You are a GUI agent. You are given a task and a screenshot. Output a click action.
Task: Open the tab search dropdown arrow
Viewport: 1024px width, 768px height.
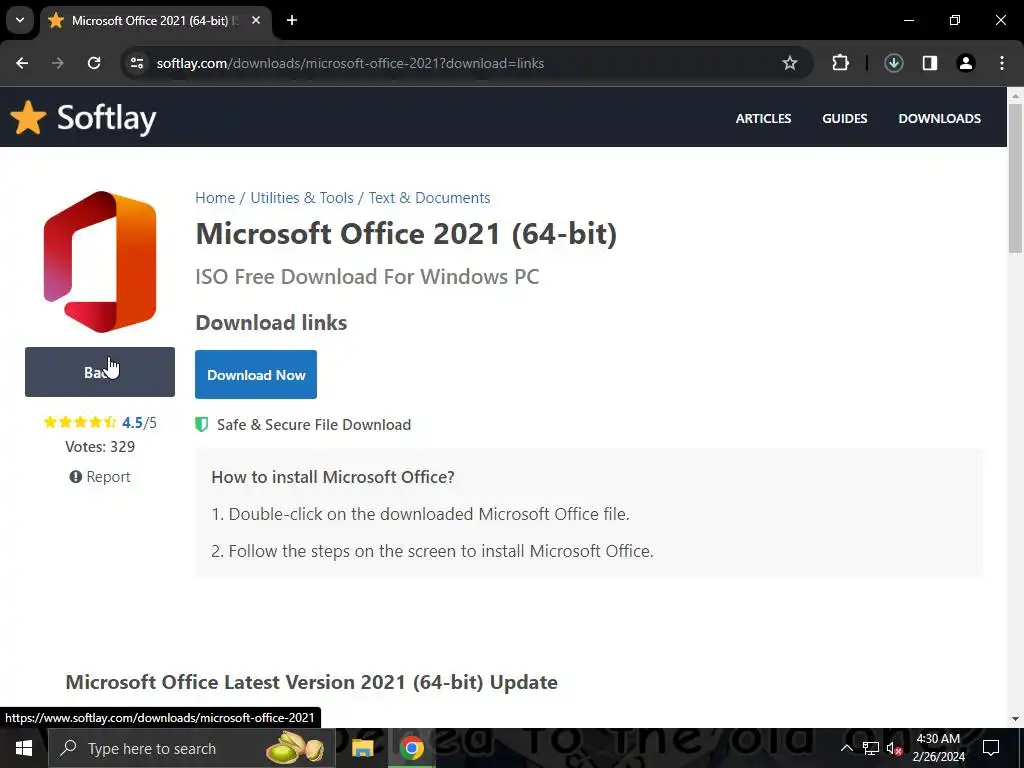coord(20,20)
